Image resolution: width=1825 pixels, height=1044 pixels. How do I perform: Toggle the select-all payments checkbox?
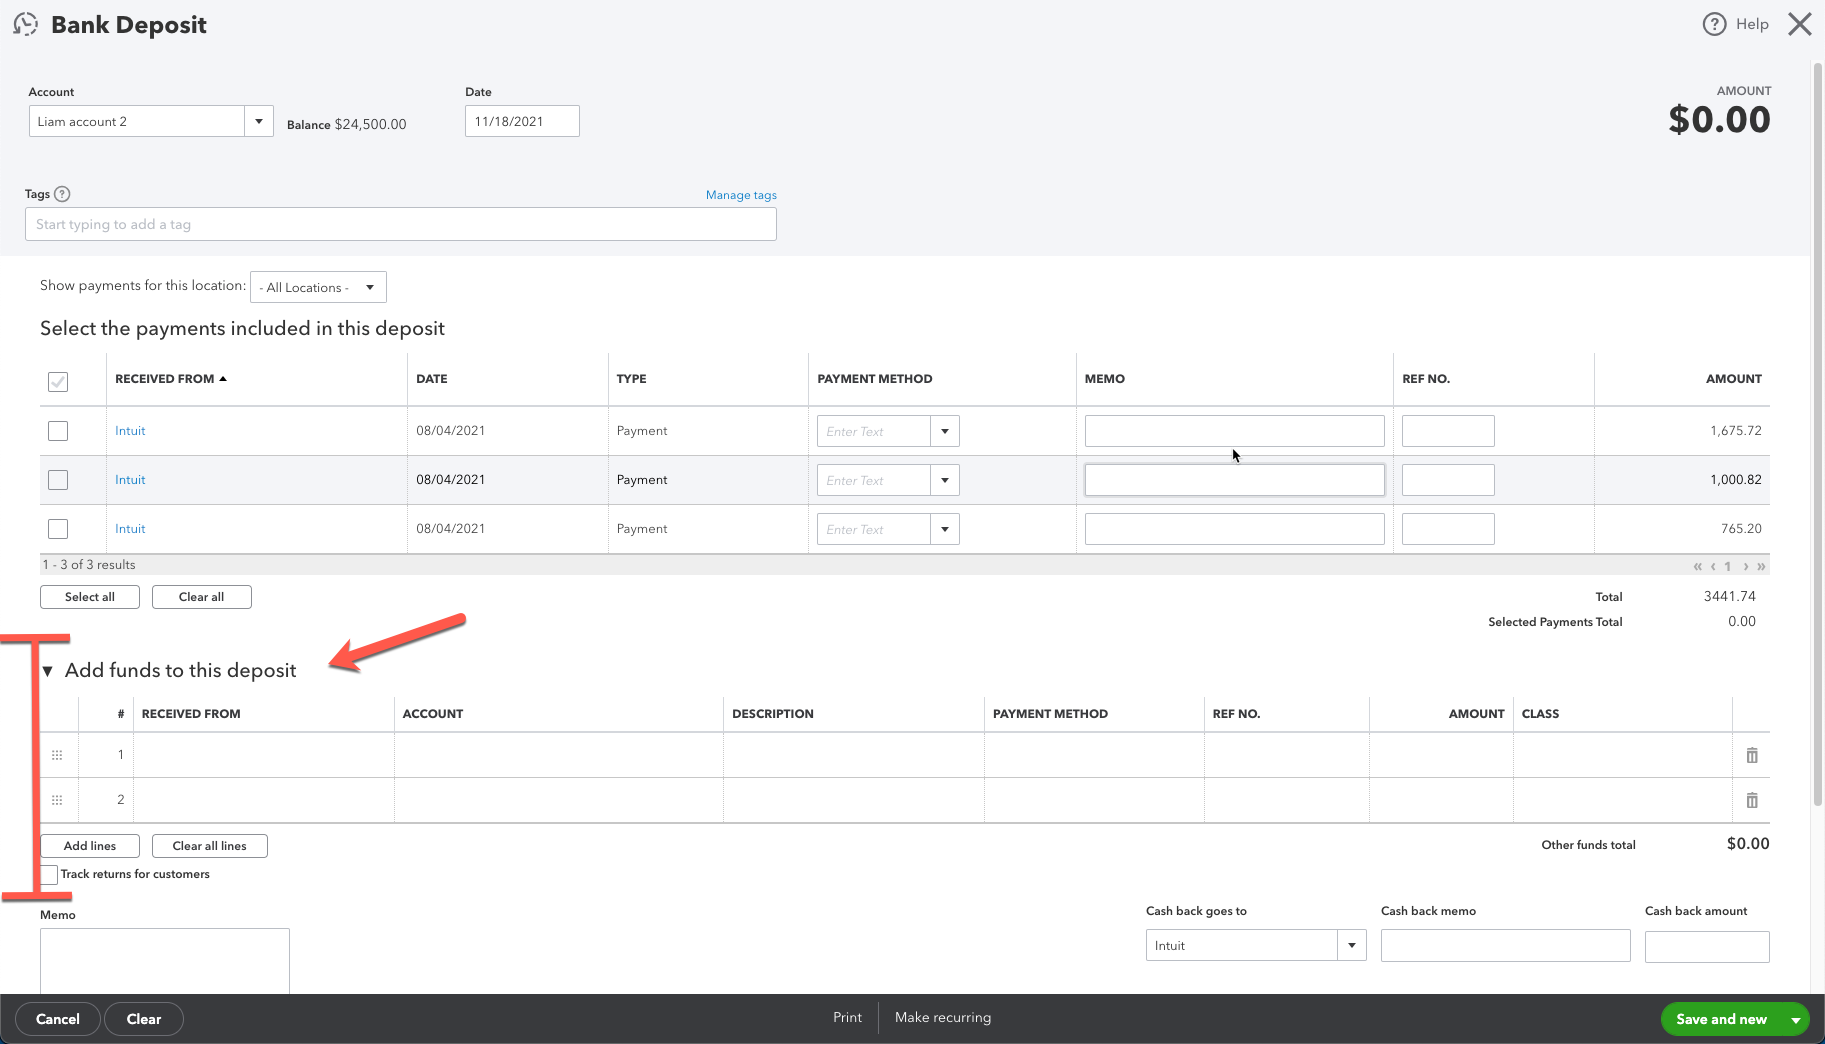[x=57, y=381]
